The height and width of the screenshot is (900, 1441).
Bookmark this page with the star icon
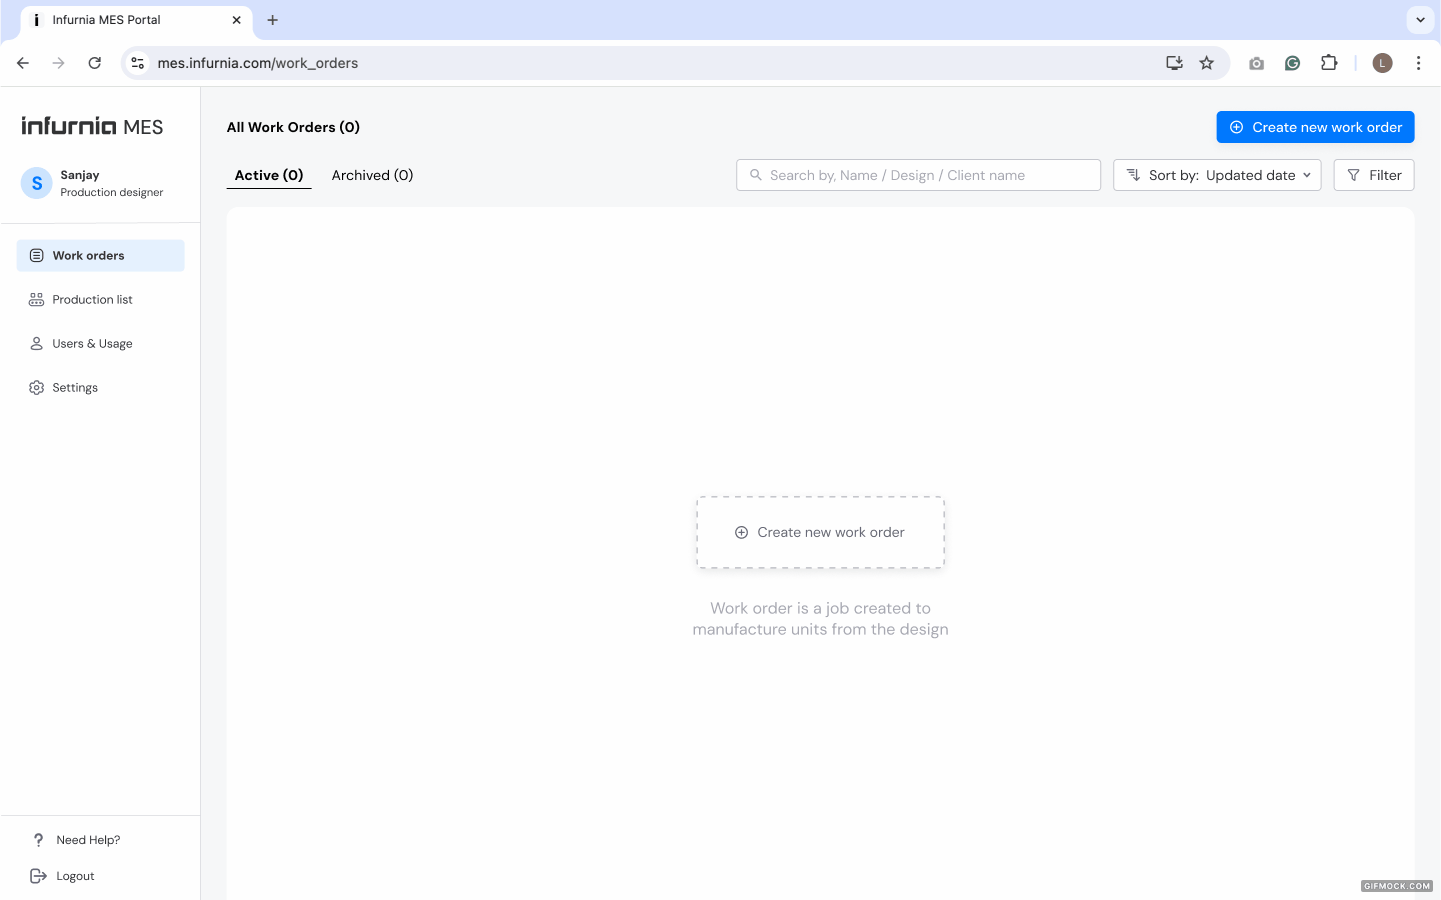click(1207, 63)
